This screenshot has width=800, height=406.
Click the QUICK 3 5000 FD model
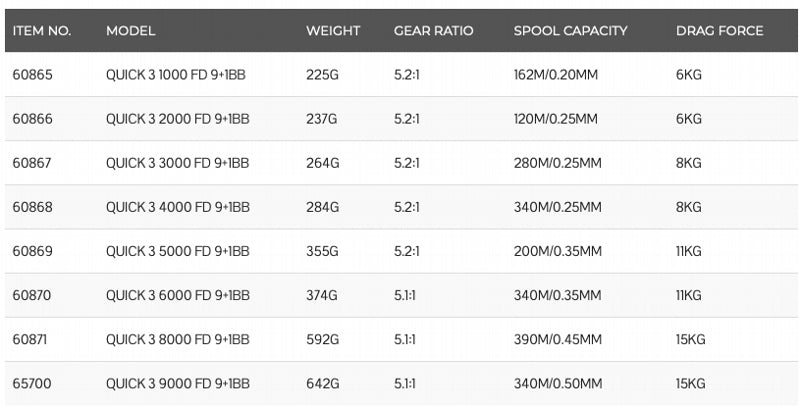pyautogui.click(x=177, y=251)
